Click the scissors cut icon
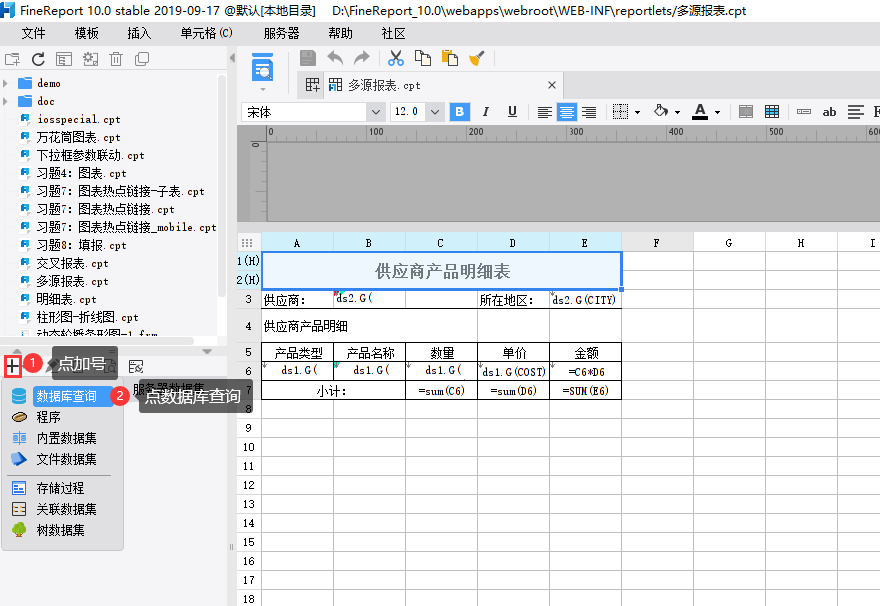Viewport: 880px width, 606px height. (x=396, y=59)
